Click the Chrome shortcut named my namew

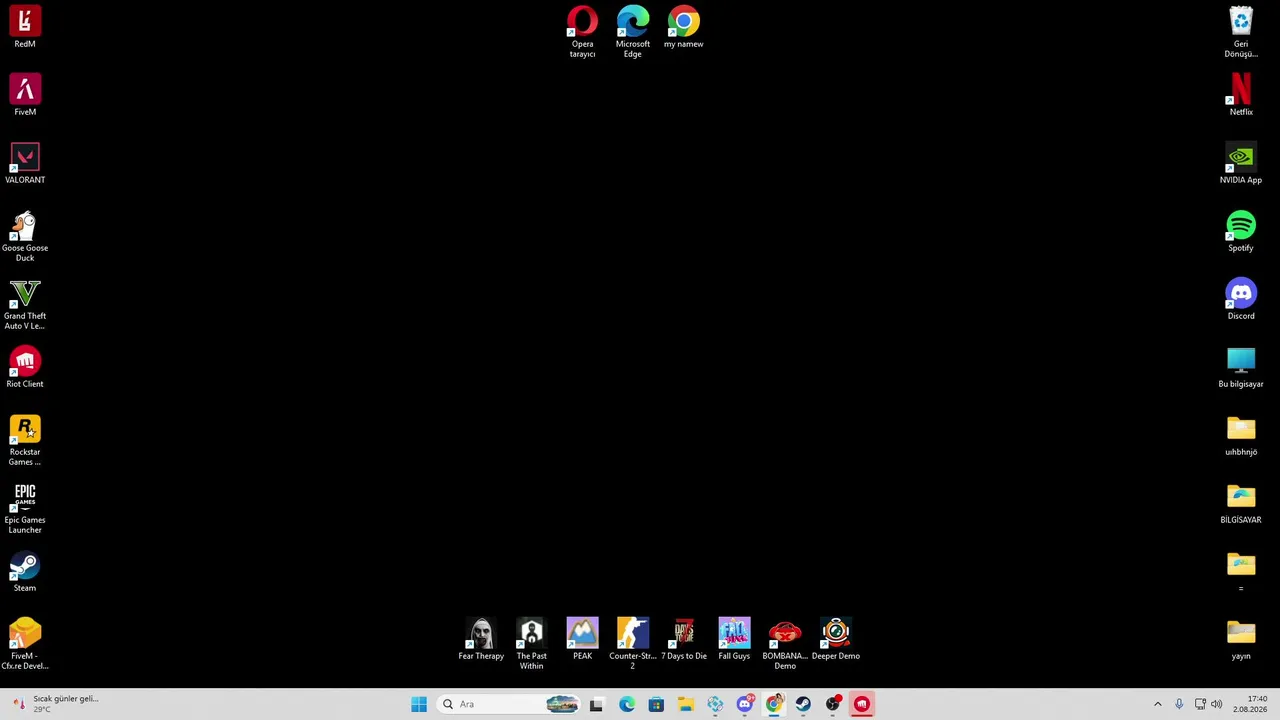click(x=684, y=27)
